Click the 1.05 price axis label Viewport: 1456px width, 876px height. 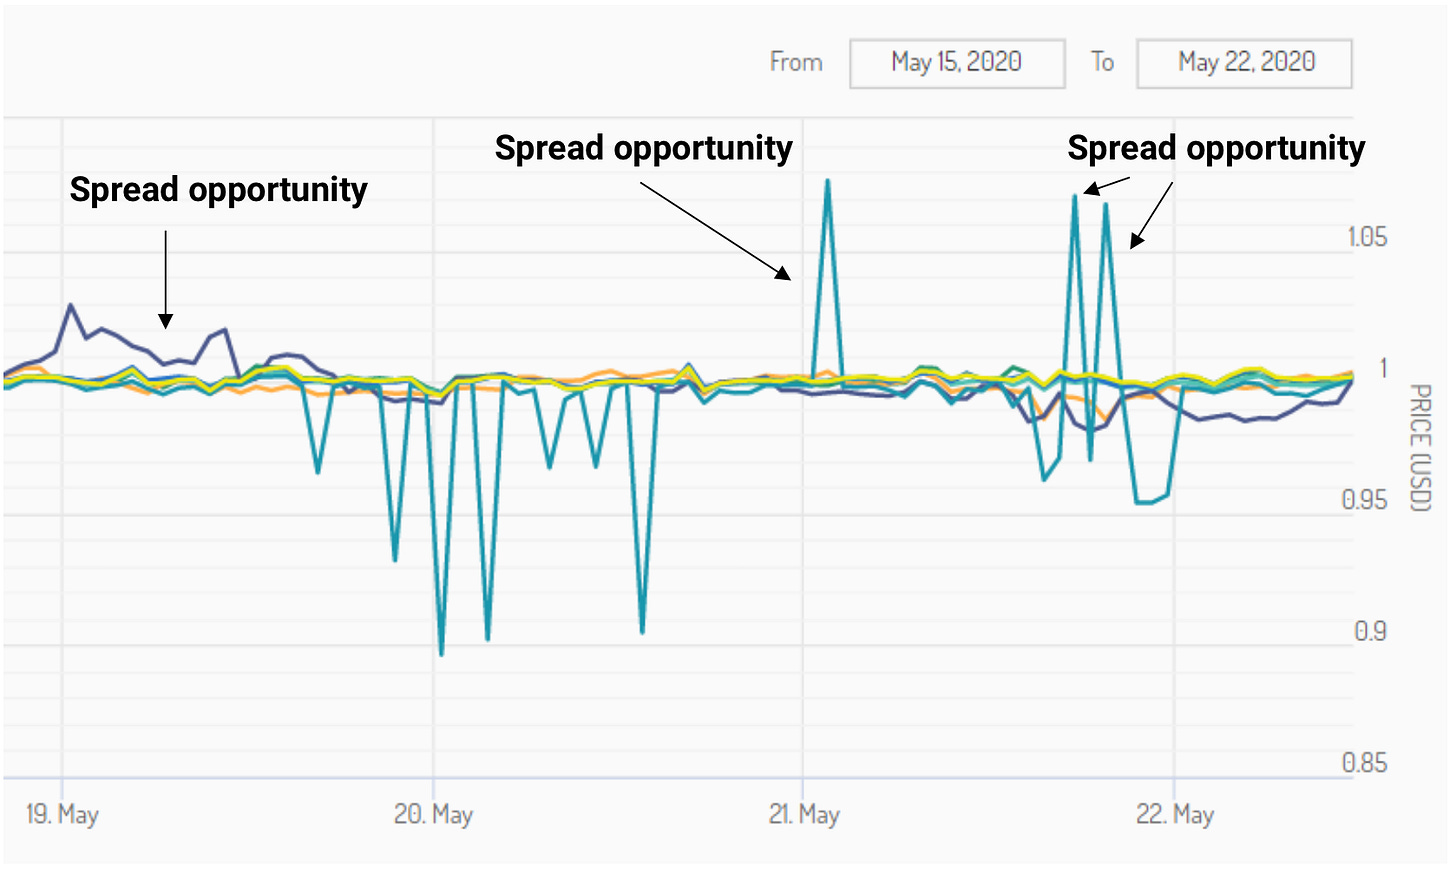pos(1367,237)
